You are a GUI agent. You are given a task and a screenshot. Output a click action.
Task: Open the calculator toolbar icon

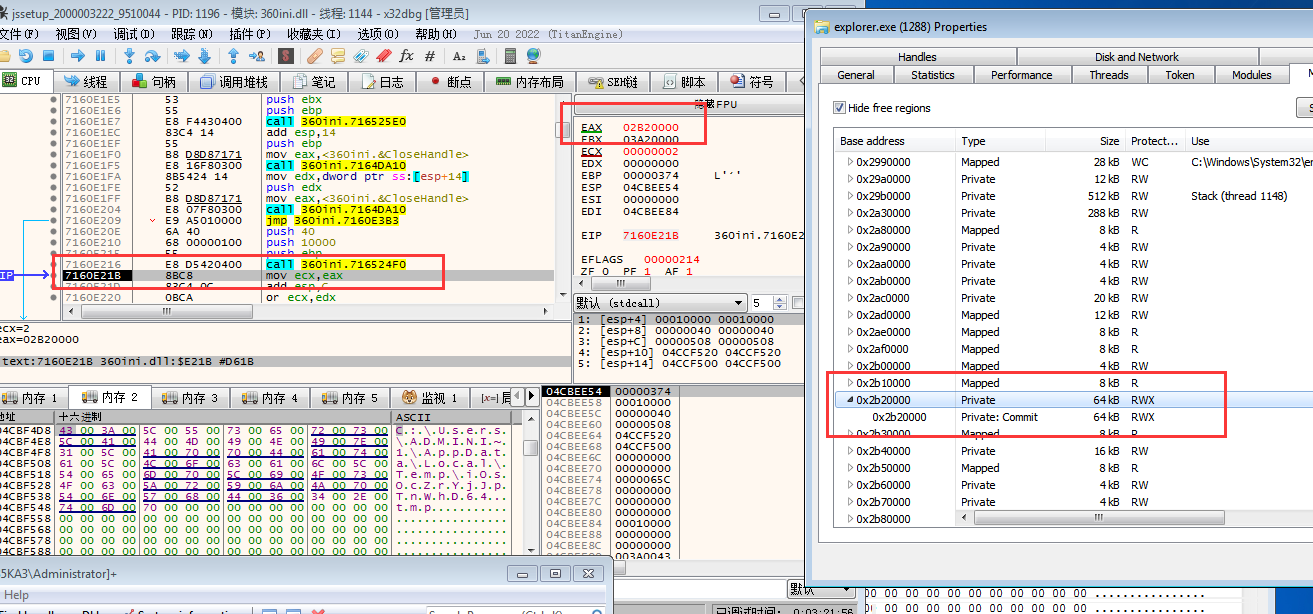[x=511, y=56]
